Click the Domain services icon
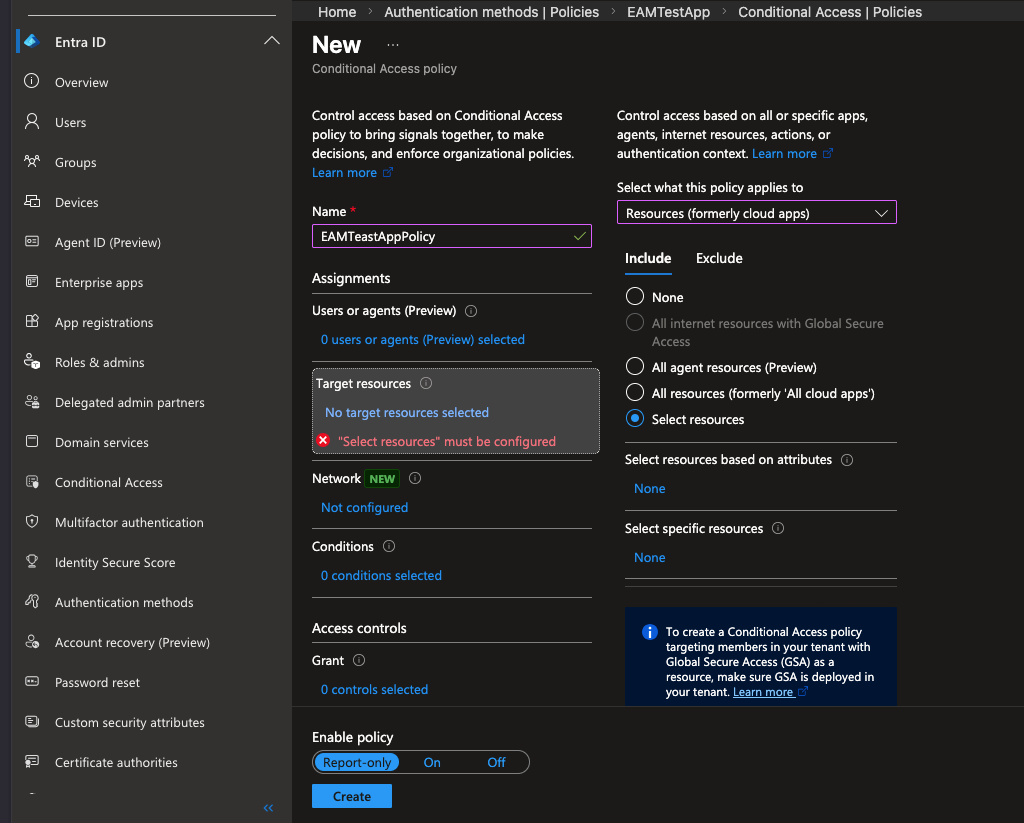Image resolution: width=1024 pixels, height=823 pixels. pyautogui.click(x=31, y=442)
